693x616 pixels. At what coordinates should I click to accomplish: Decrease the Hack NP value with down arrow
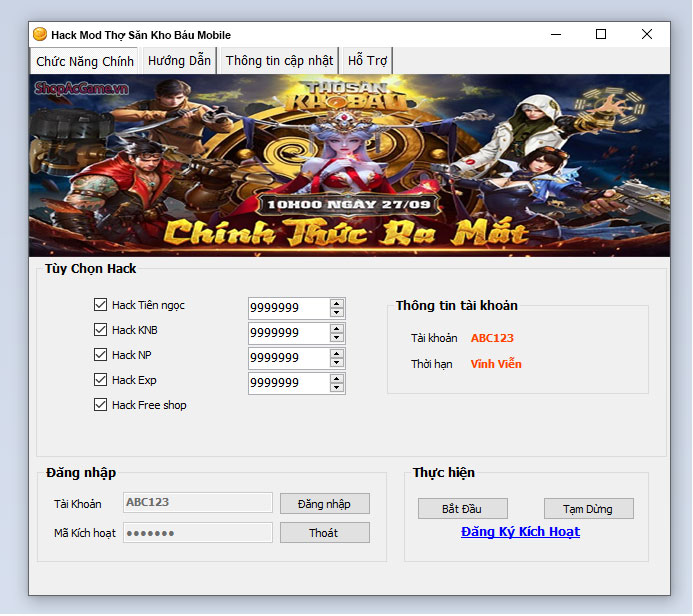(x=337, y=363)
